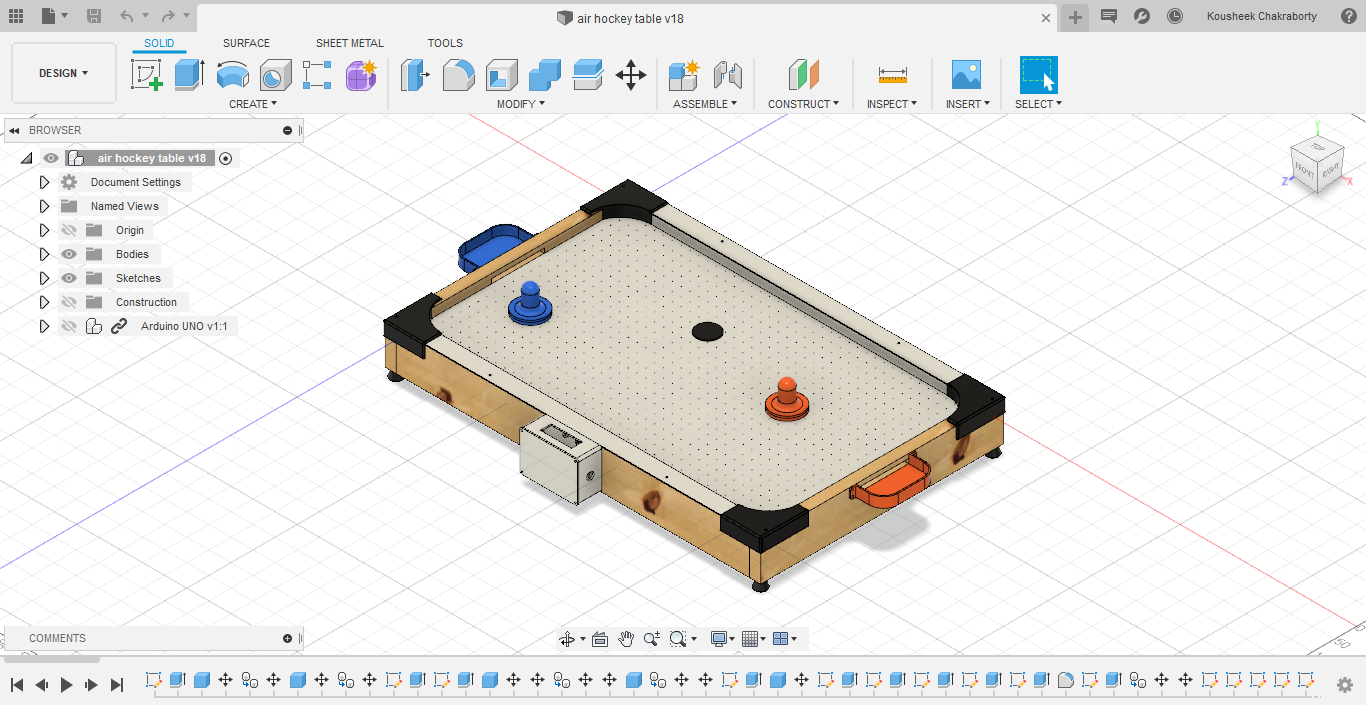
Task: Add a new design tab with plus button
Action: [1075, 17]
